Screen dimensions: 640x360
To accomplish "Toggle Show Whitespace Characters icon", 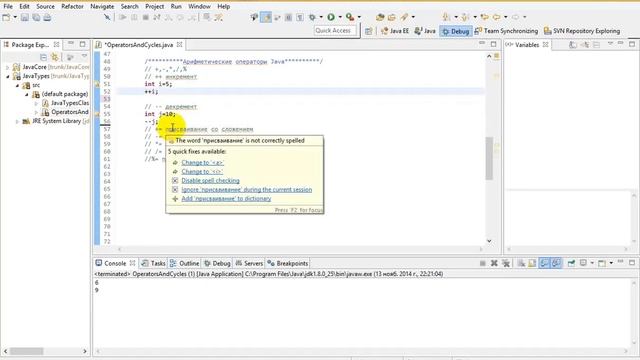I will (300, 17).
